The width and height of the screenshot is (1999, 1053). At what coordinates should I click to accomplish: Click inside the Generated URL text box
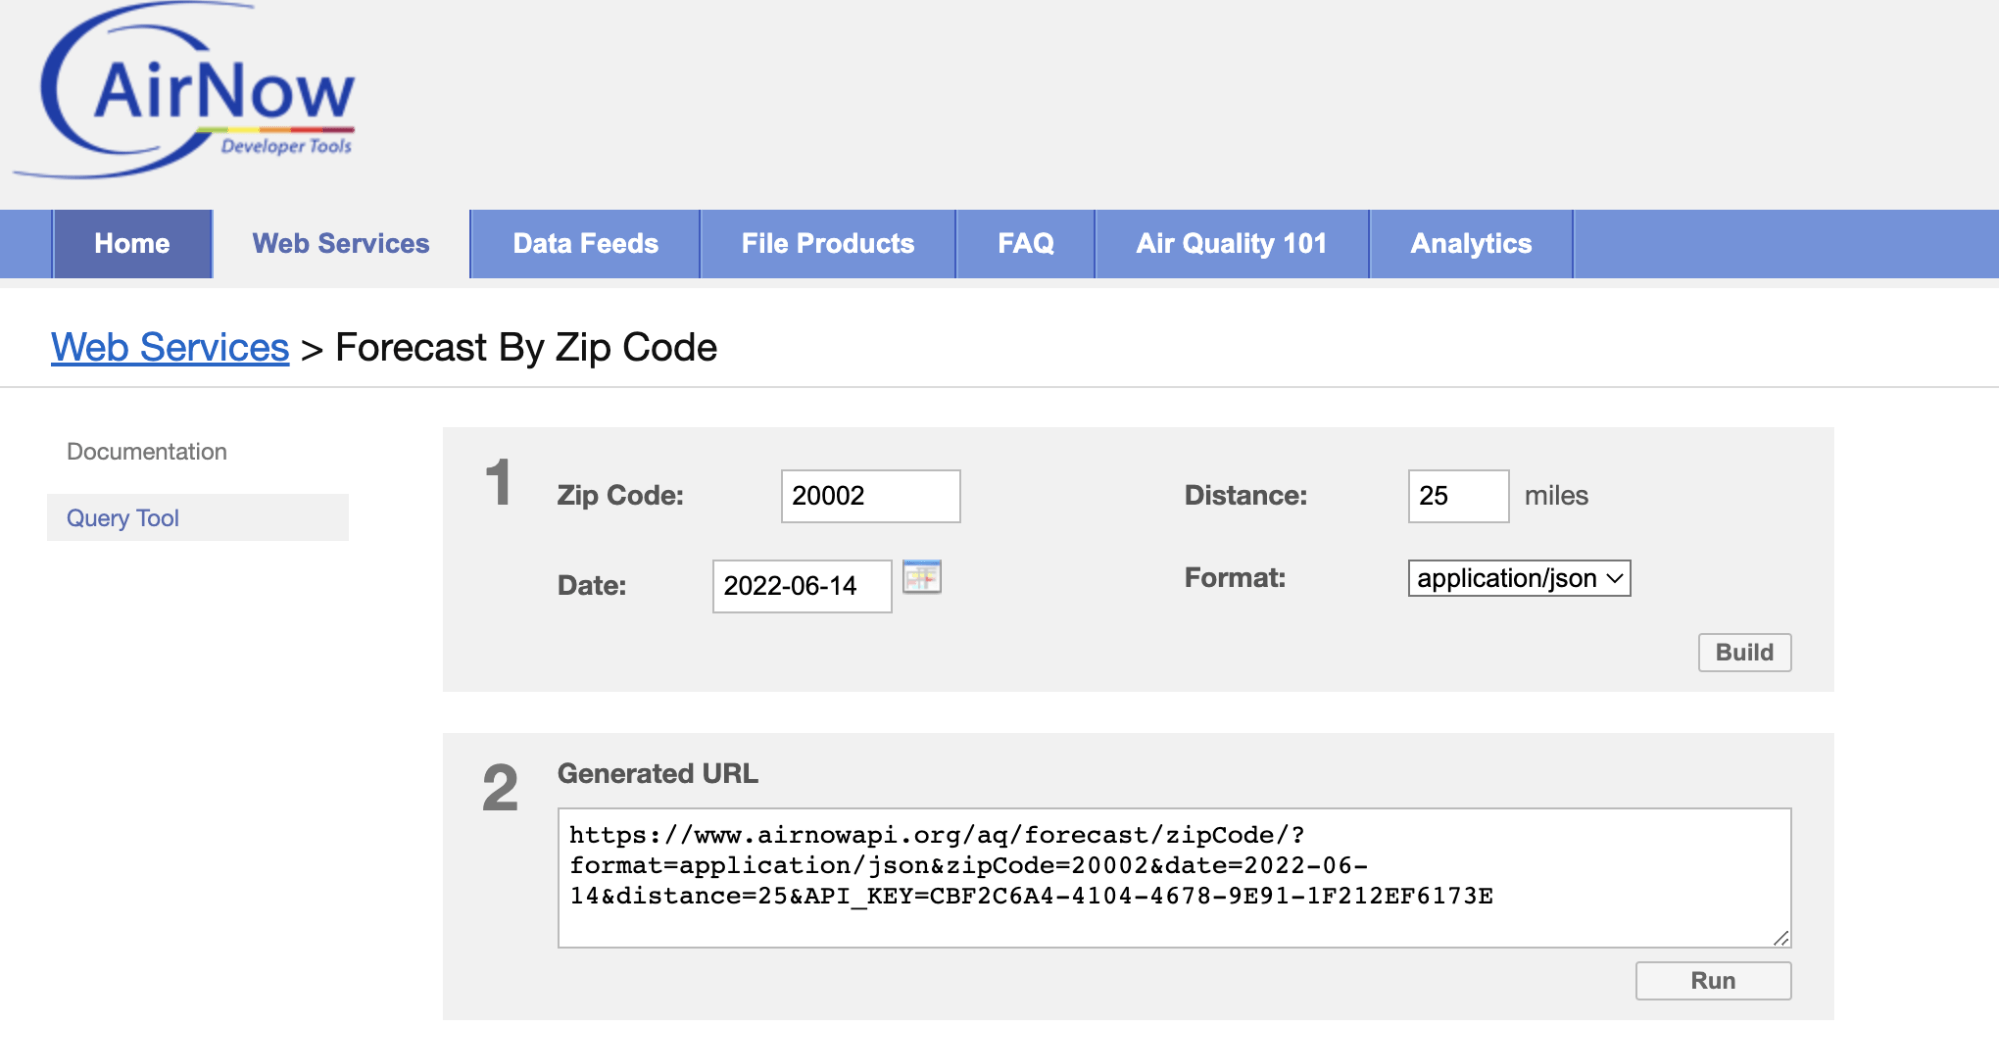pos(1173,877)
